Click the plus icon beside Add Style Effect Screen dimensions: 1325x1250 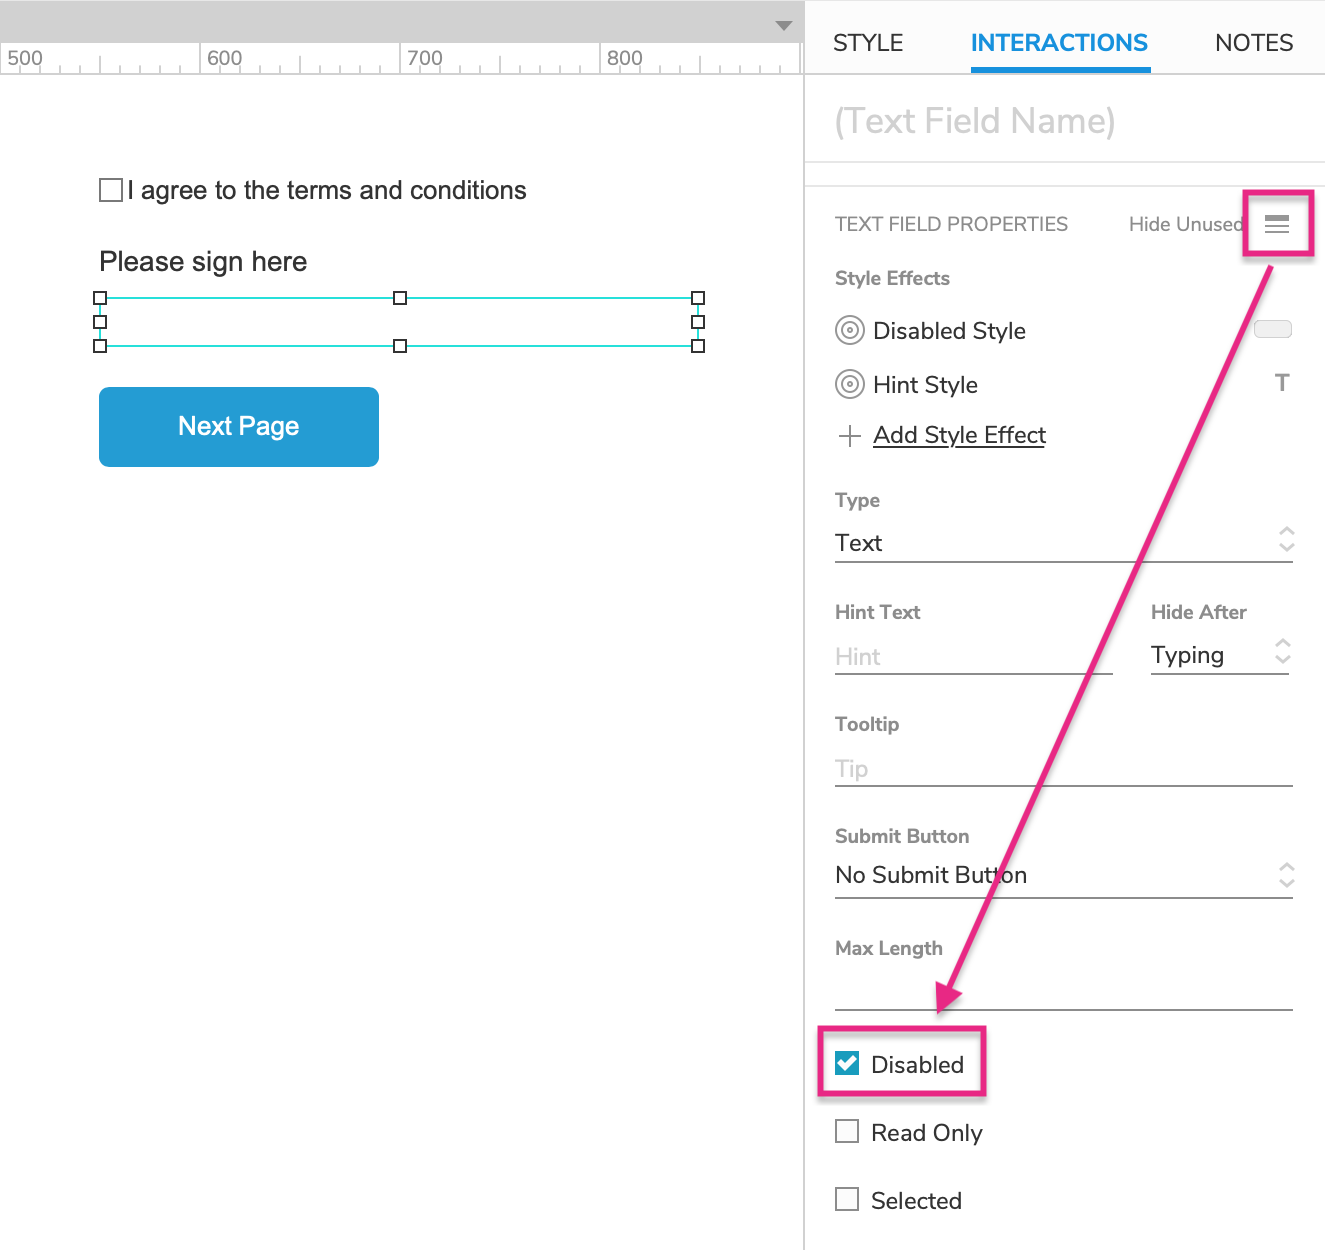849,436
